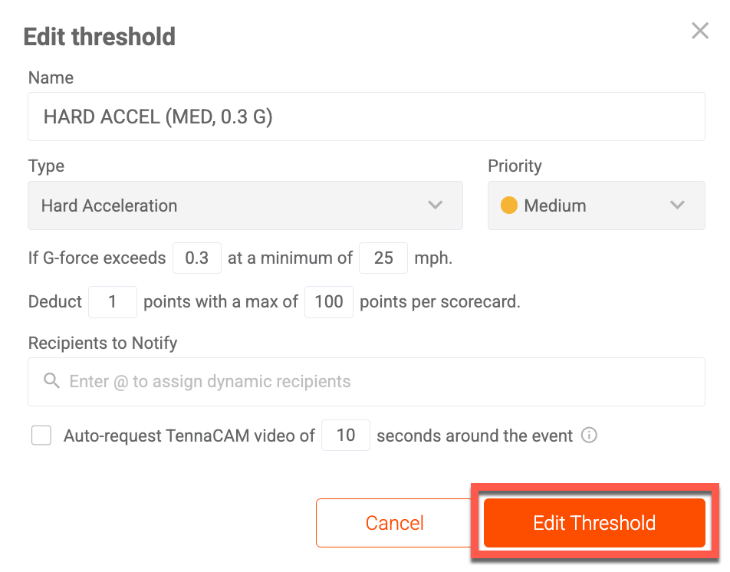
Task: Click the Auto-request TennaCAM video label text
Action: tap(189, 436)
